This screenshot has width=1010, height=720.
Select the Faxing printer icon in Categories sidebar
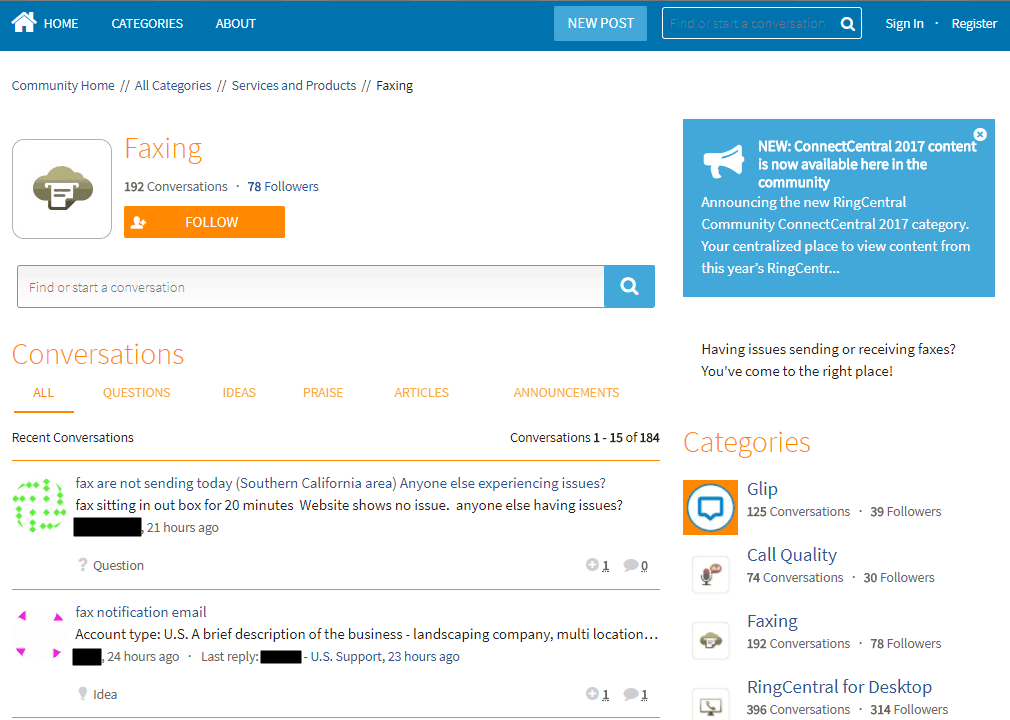710,639
